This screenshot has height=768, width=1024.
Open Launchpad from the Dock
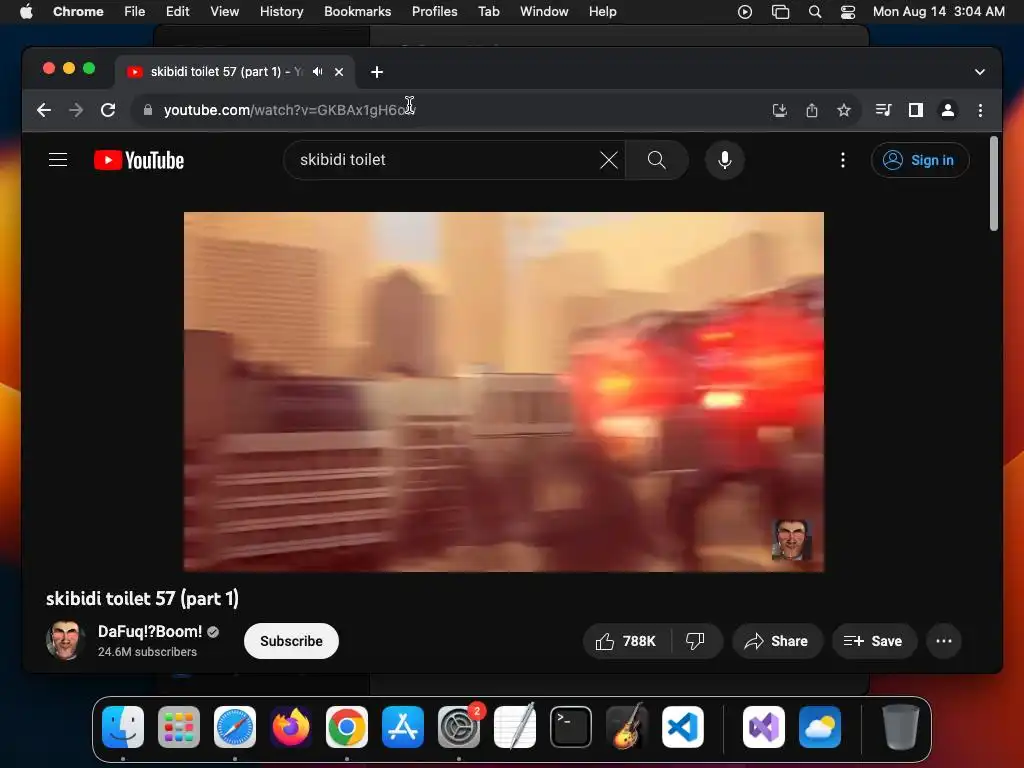pyautogui.click(x=179, y=727)
